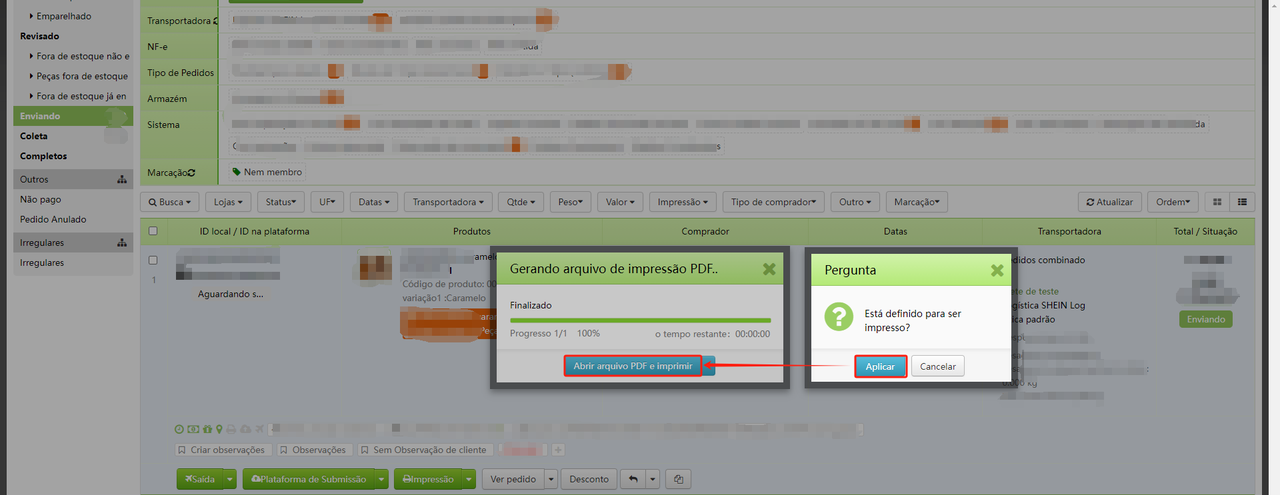Click Plataforma de Submissão button
This screenshot has height=495, width=1280.
point(309,479)
